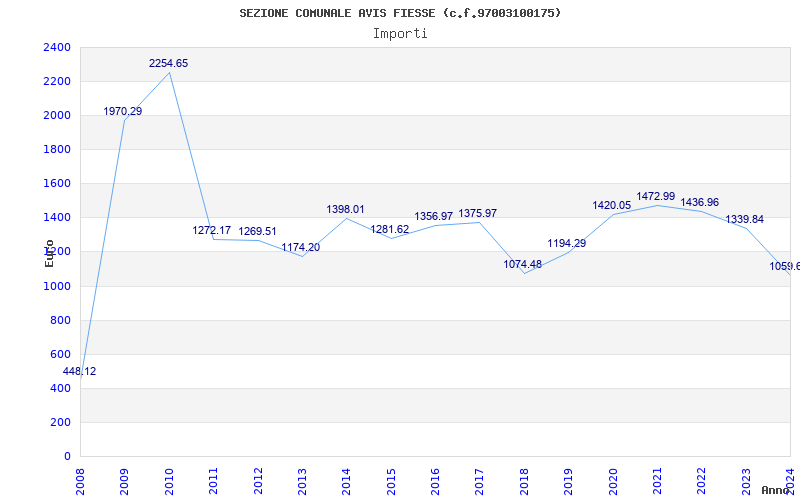Click the x-axis year 2019

point(568,481)
